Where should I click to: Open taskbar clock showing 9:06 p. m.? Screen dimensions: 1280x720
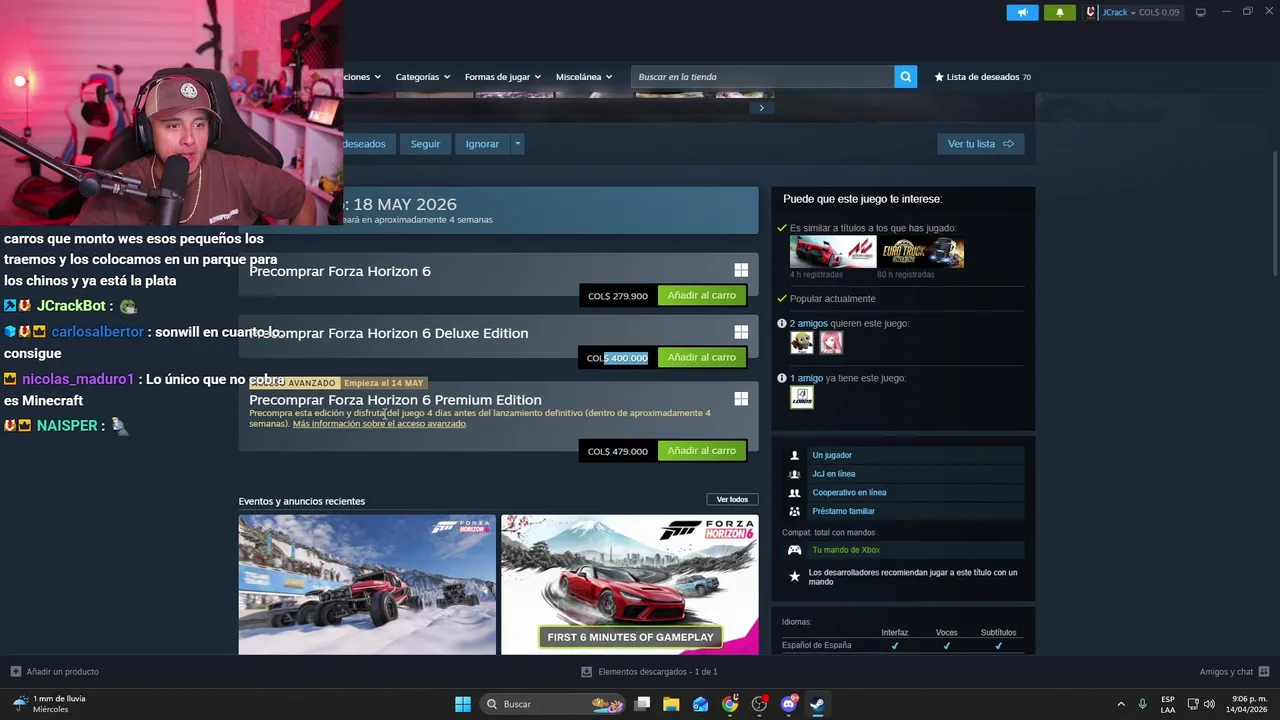click(1248, 704)
